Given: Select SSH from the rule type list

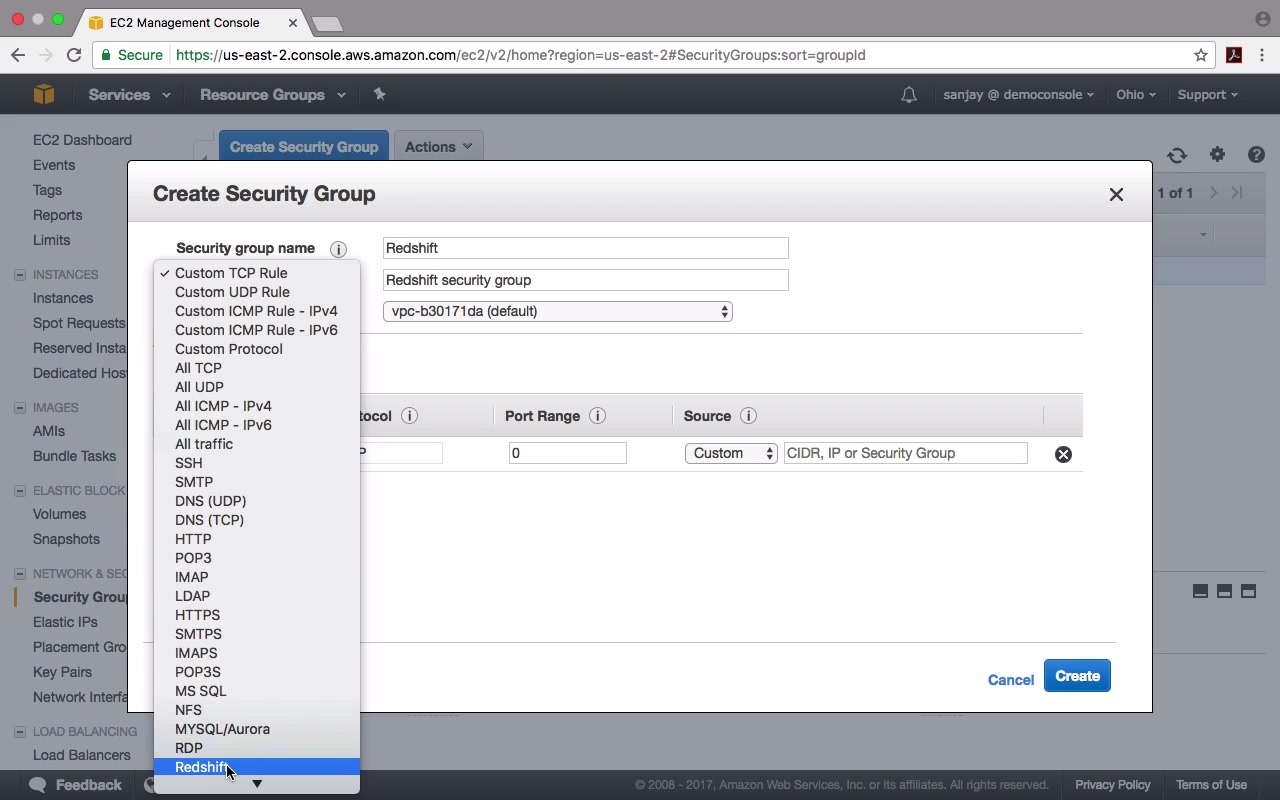Looking at the screenshot, I should click(x=257, y=463).
